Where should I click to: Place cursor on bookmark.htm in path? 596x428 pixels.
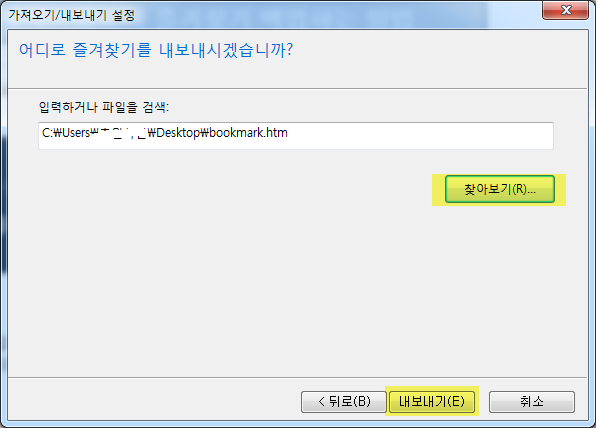point(249,133)
